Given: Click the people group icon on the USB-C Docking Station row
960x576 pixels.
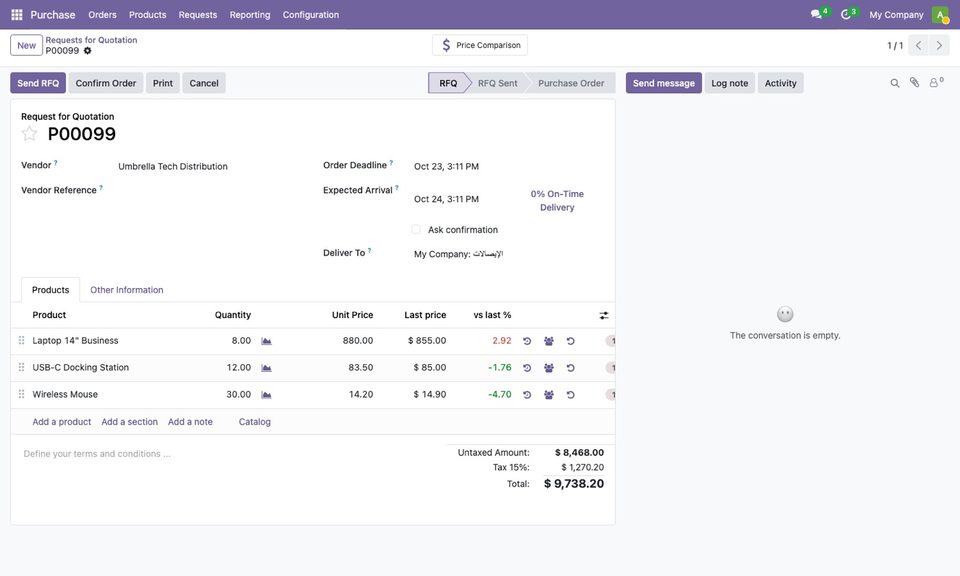Looking at the screenshot, I should point(549,368).
